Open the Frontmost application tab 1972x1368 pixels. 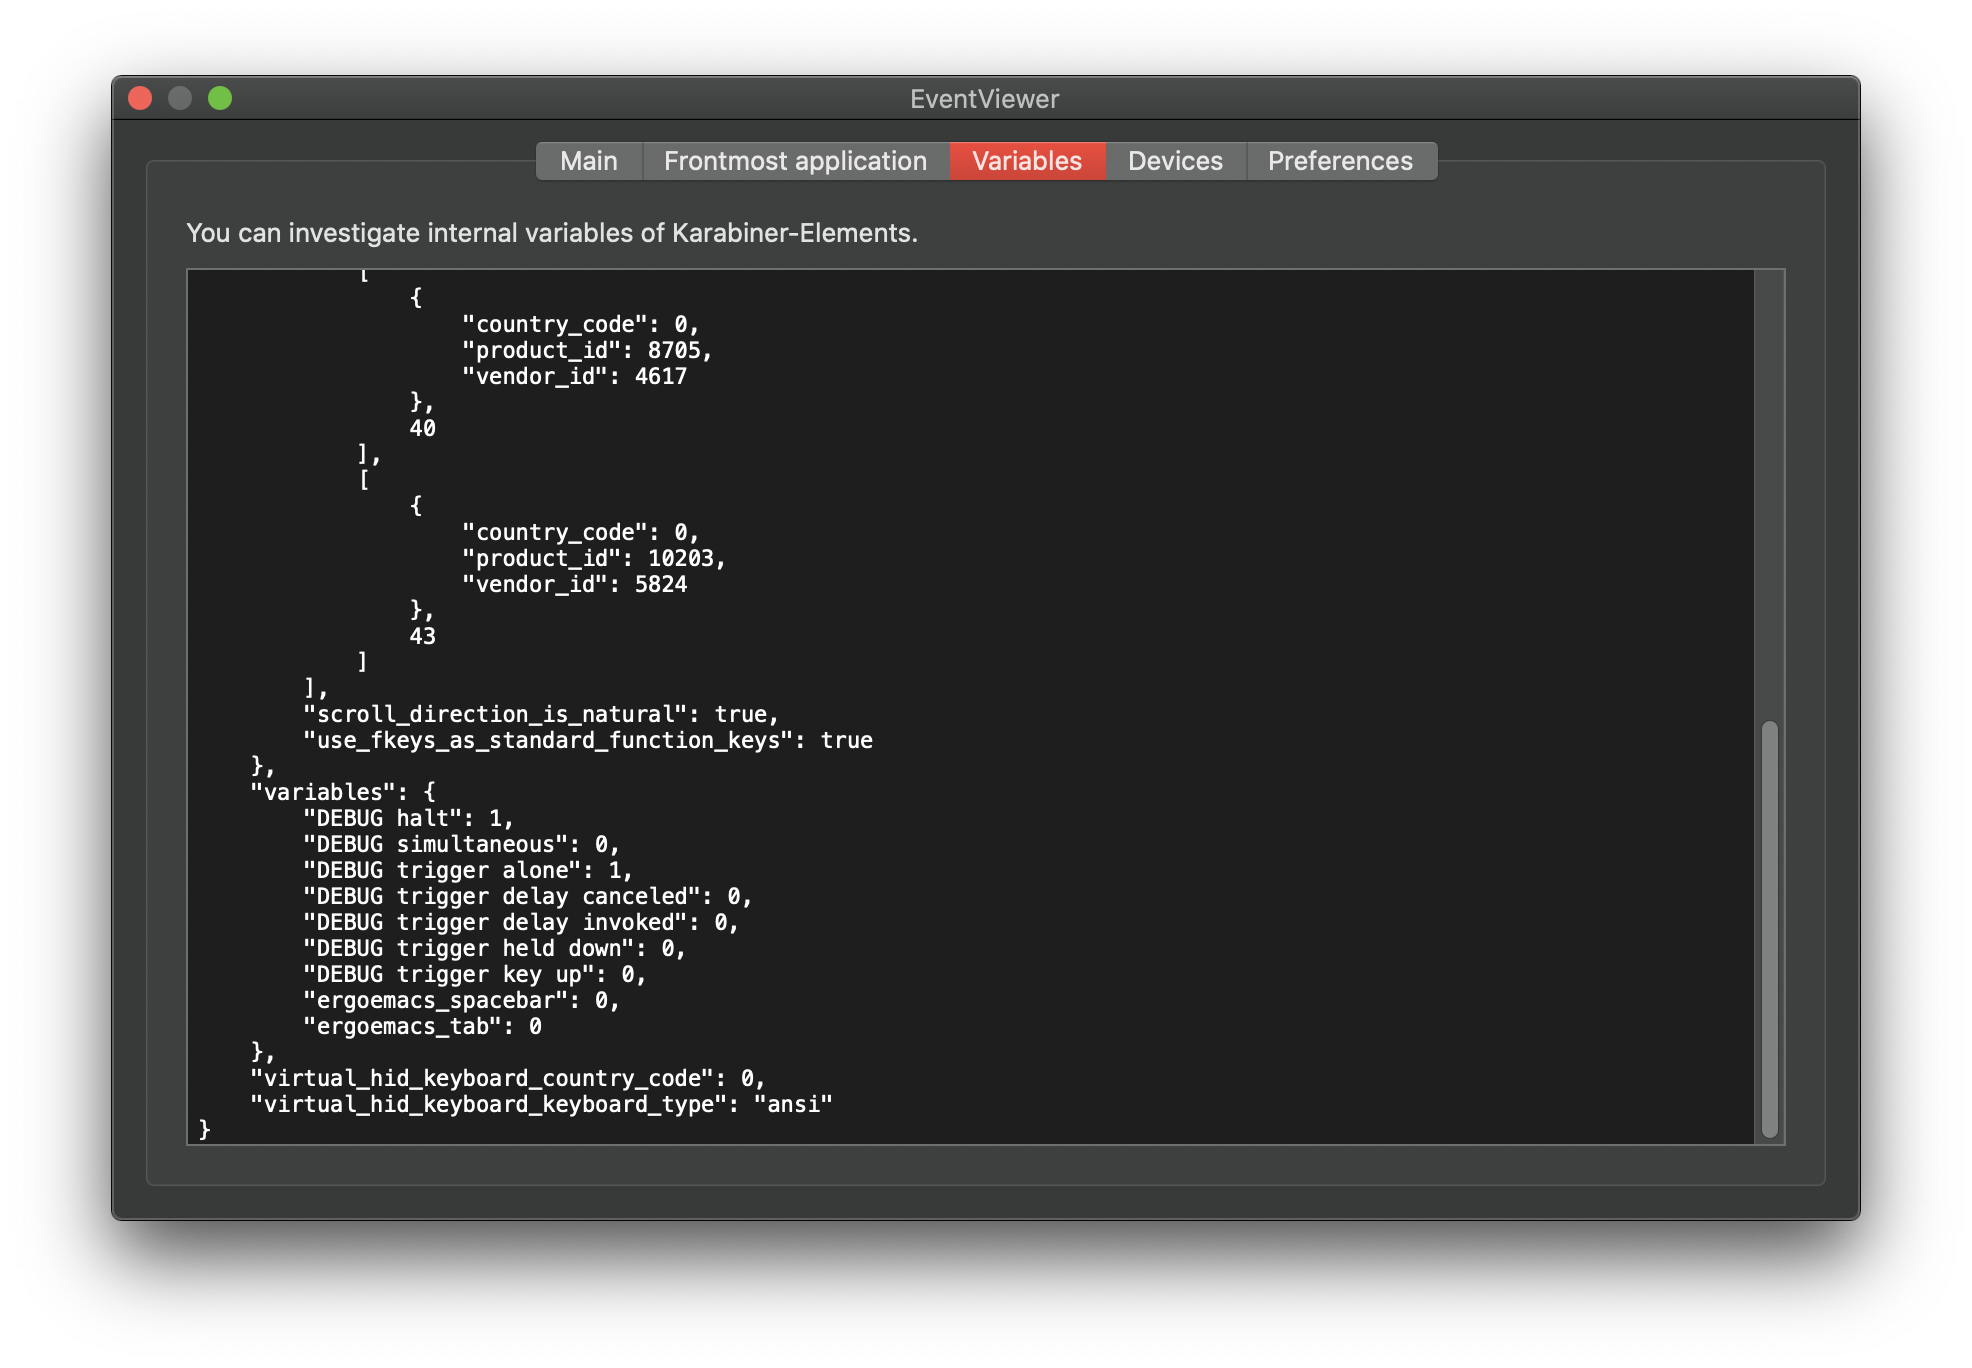coord(795,161)
